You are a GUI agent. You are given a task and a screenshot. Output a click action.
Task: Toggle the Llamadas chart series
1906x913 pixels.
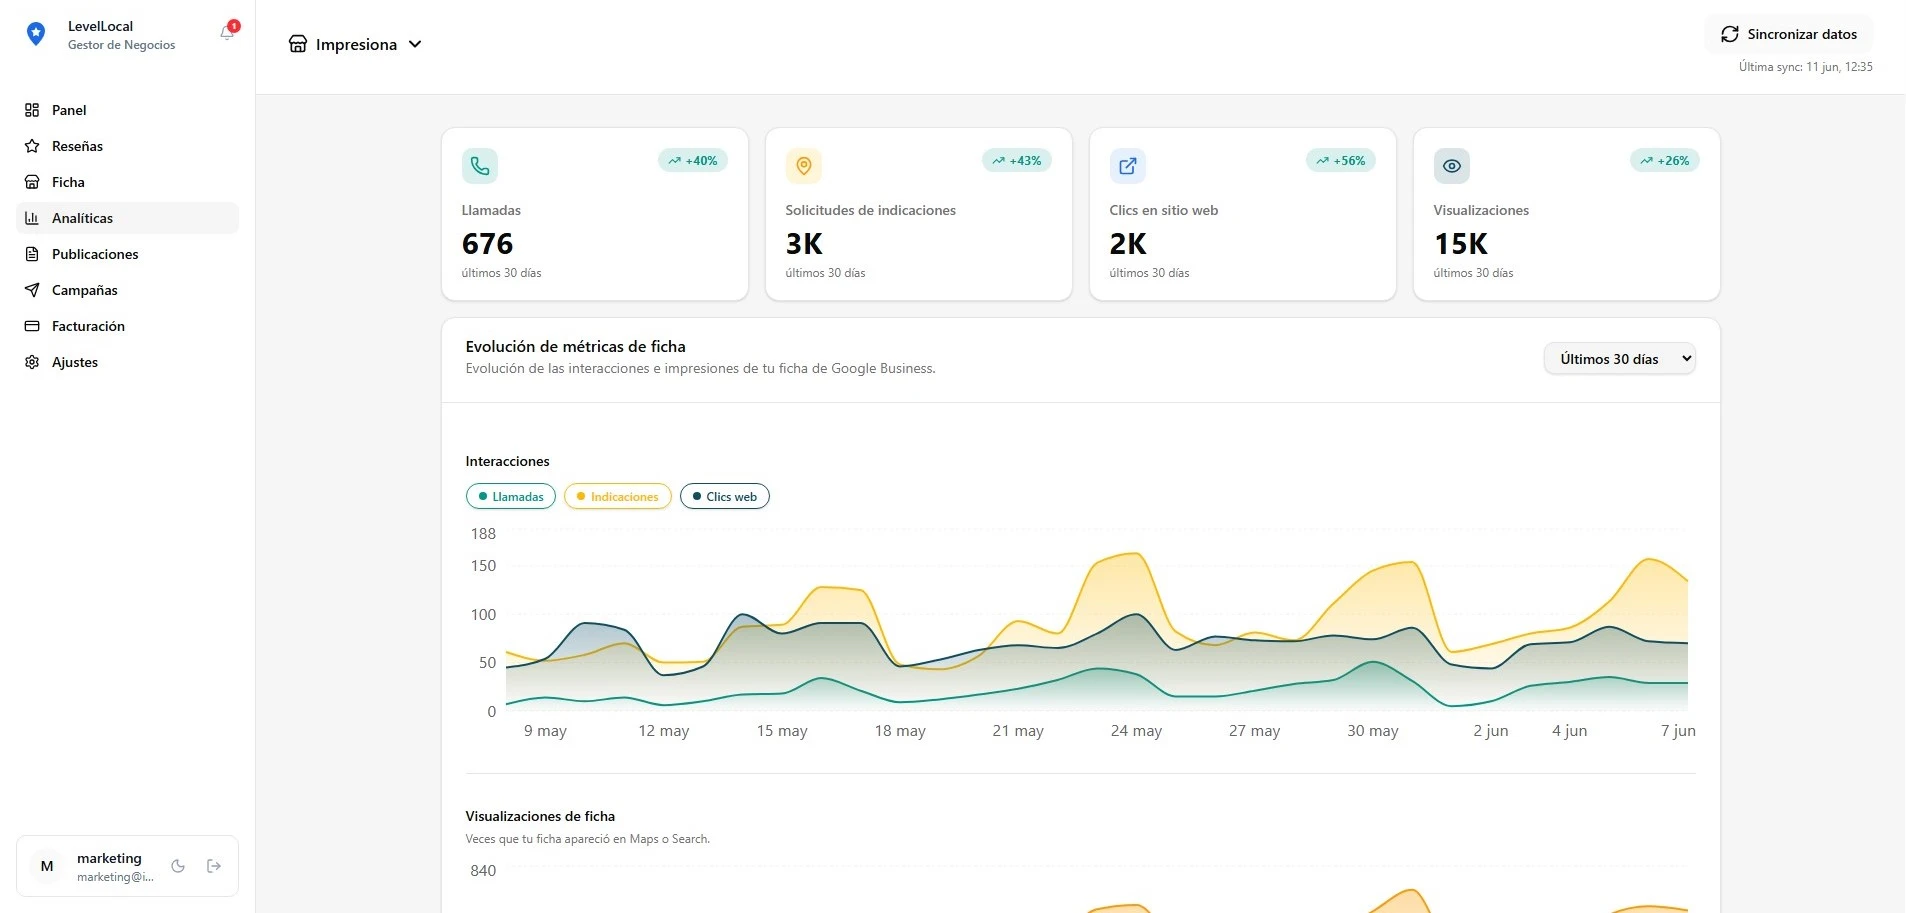[511, 497]
